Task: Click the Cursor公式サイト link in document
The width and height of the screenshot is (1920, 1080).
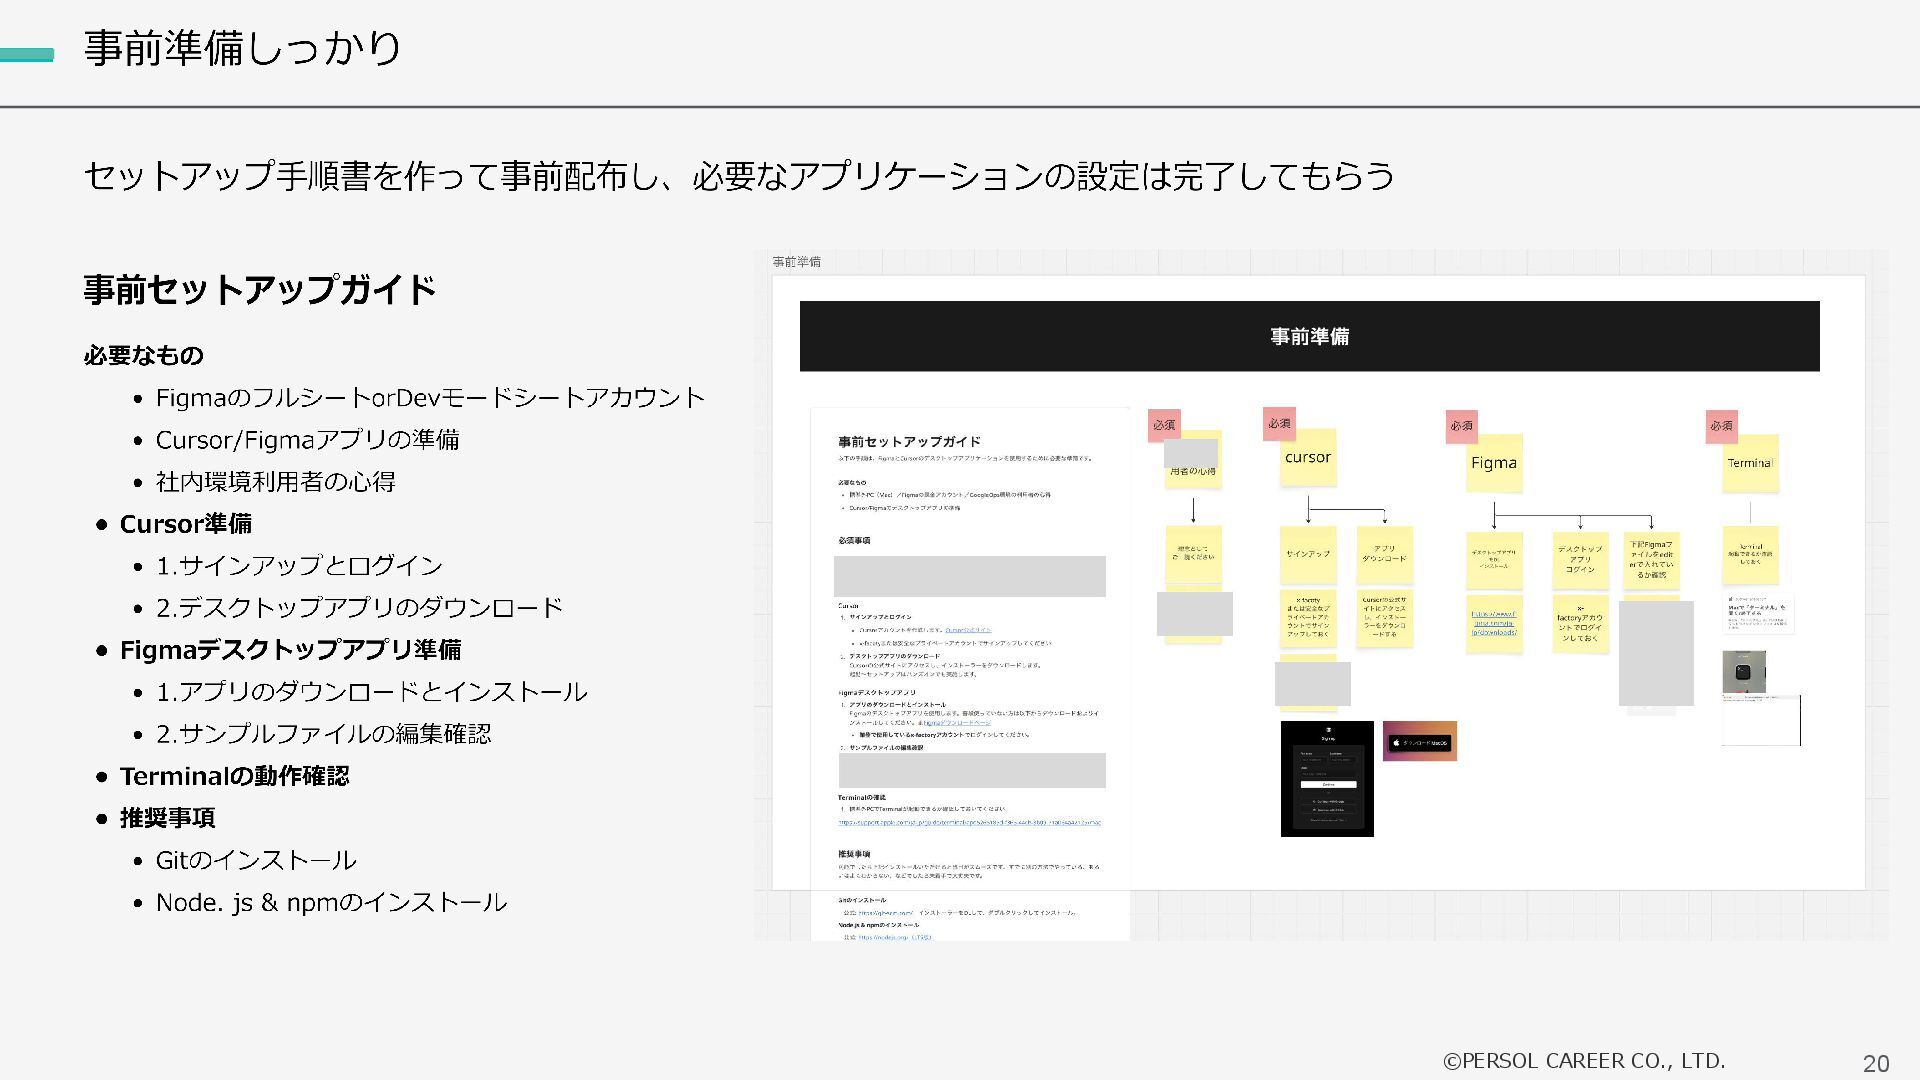Action: [x=968, y=630]
